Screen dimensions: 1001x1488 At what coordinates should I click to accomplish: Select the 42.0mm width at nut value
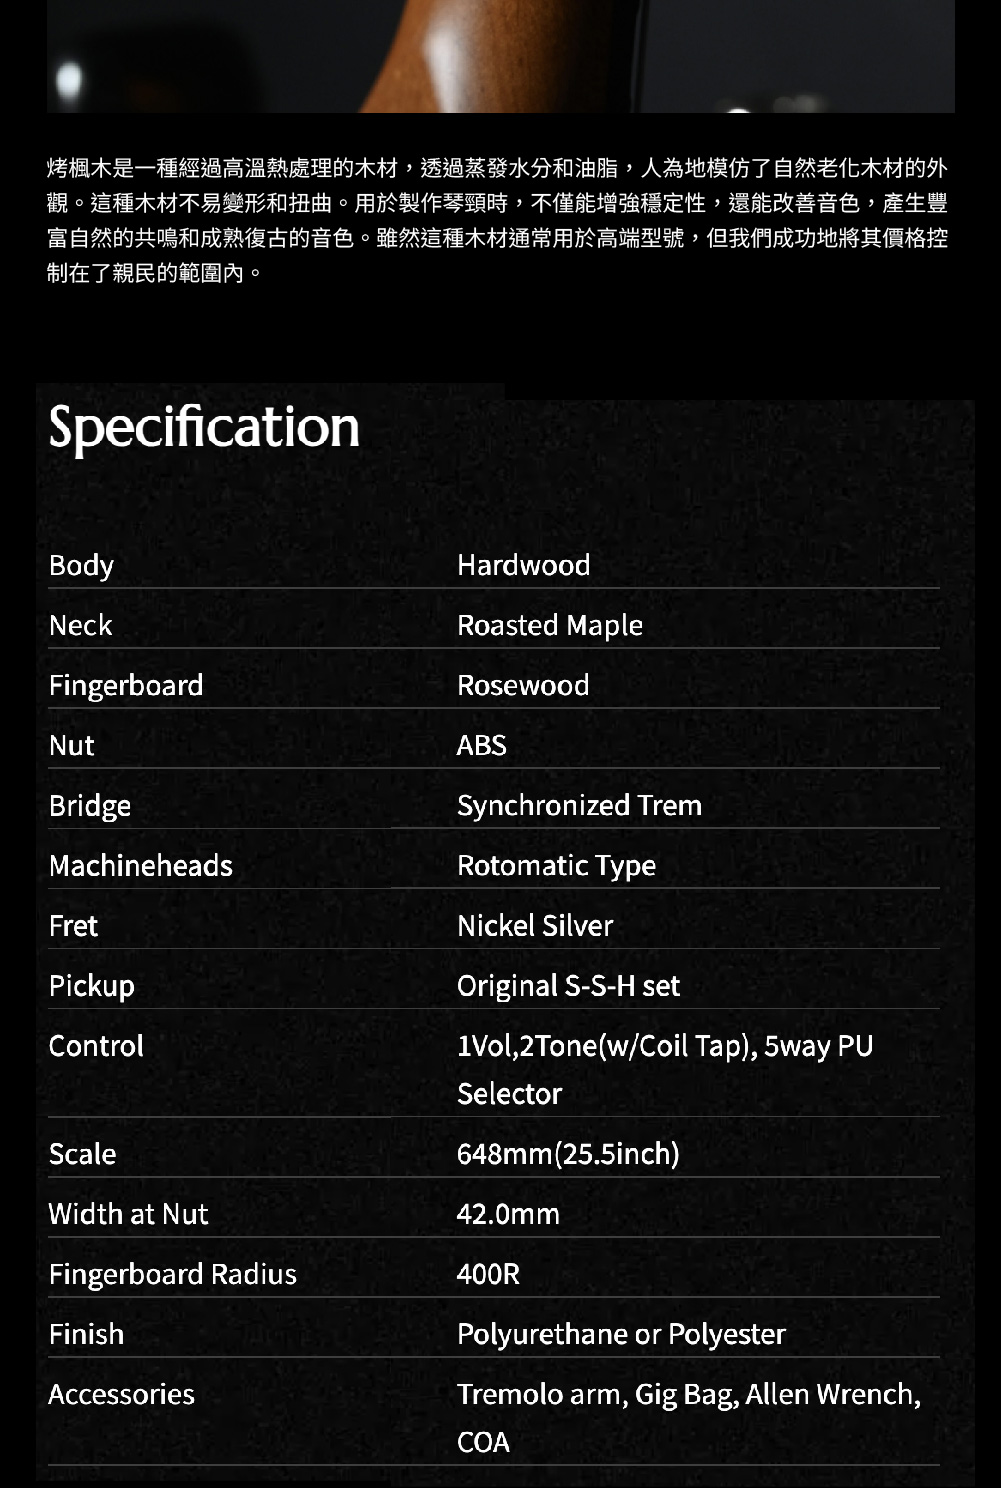[x=508, y=1213]
